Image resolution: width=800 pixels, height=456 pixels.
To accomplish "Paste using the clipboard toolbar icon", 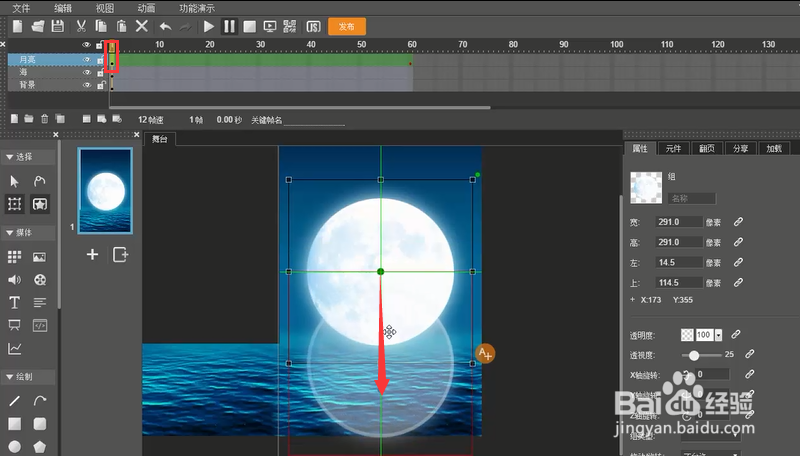I will click(x=121, y=27).
